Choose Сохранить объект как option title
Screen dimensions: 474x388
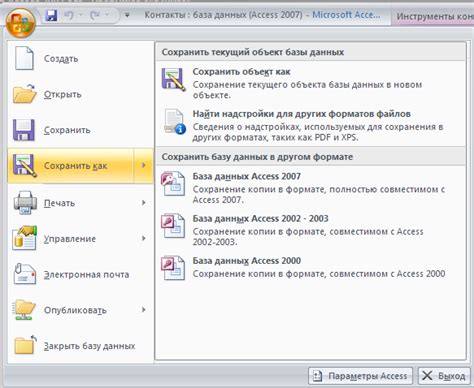[241, 72]
